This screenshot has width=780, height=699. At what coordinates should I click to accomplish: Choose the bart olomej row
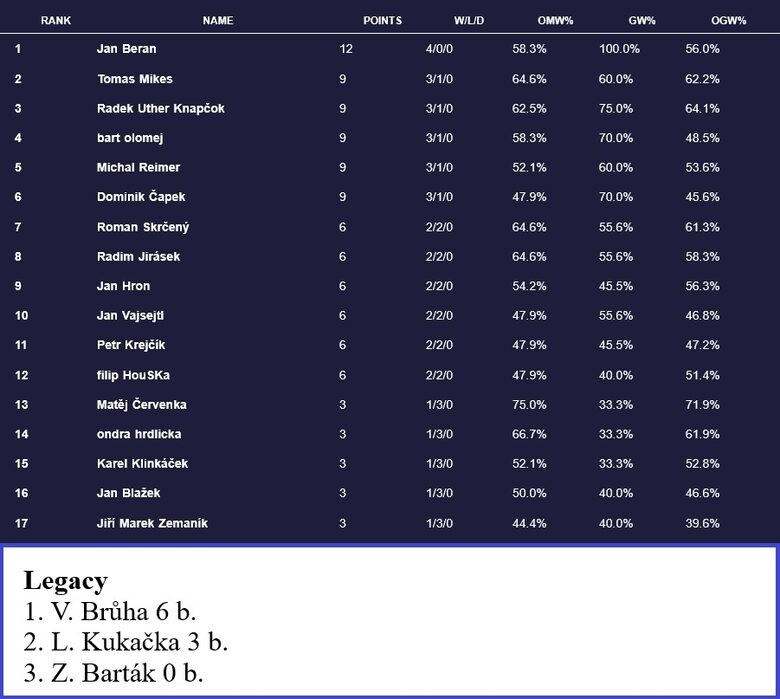pyautogui.click(x=390, y=138)
